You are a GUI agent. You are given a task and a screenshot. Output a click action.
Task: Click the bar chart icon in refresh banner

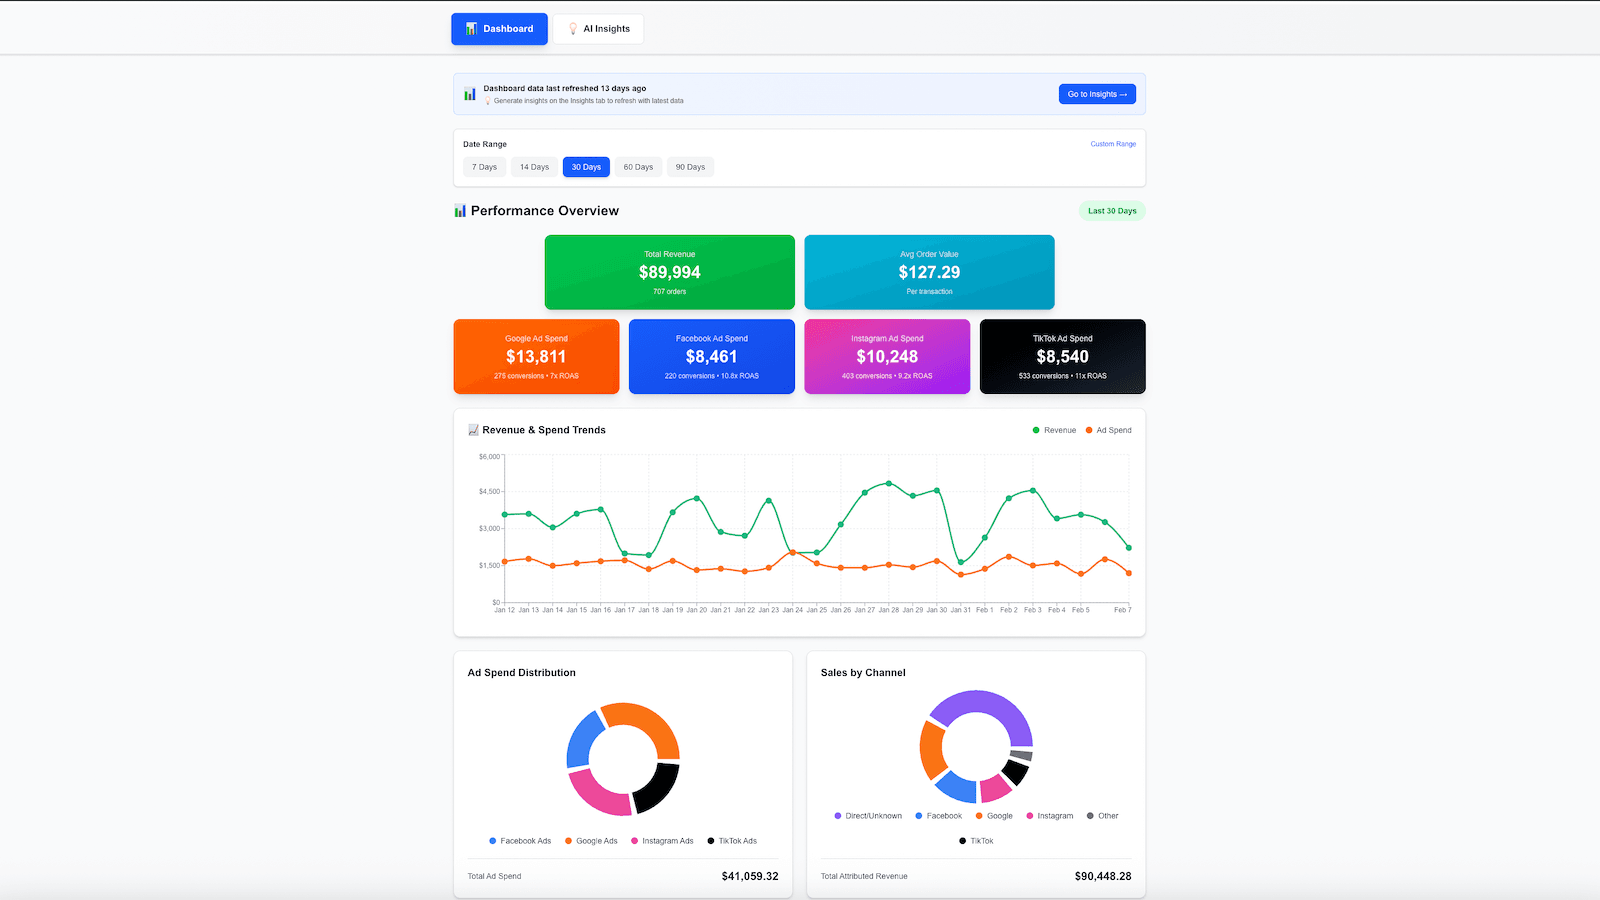(470, 94)
